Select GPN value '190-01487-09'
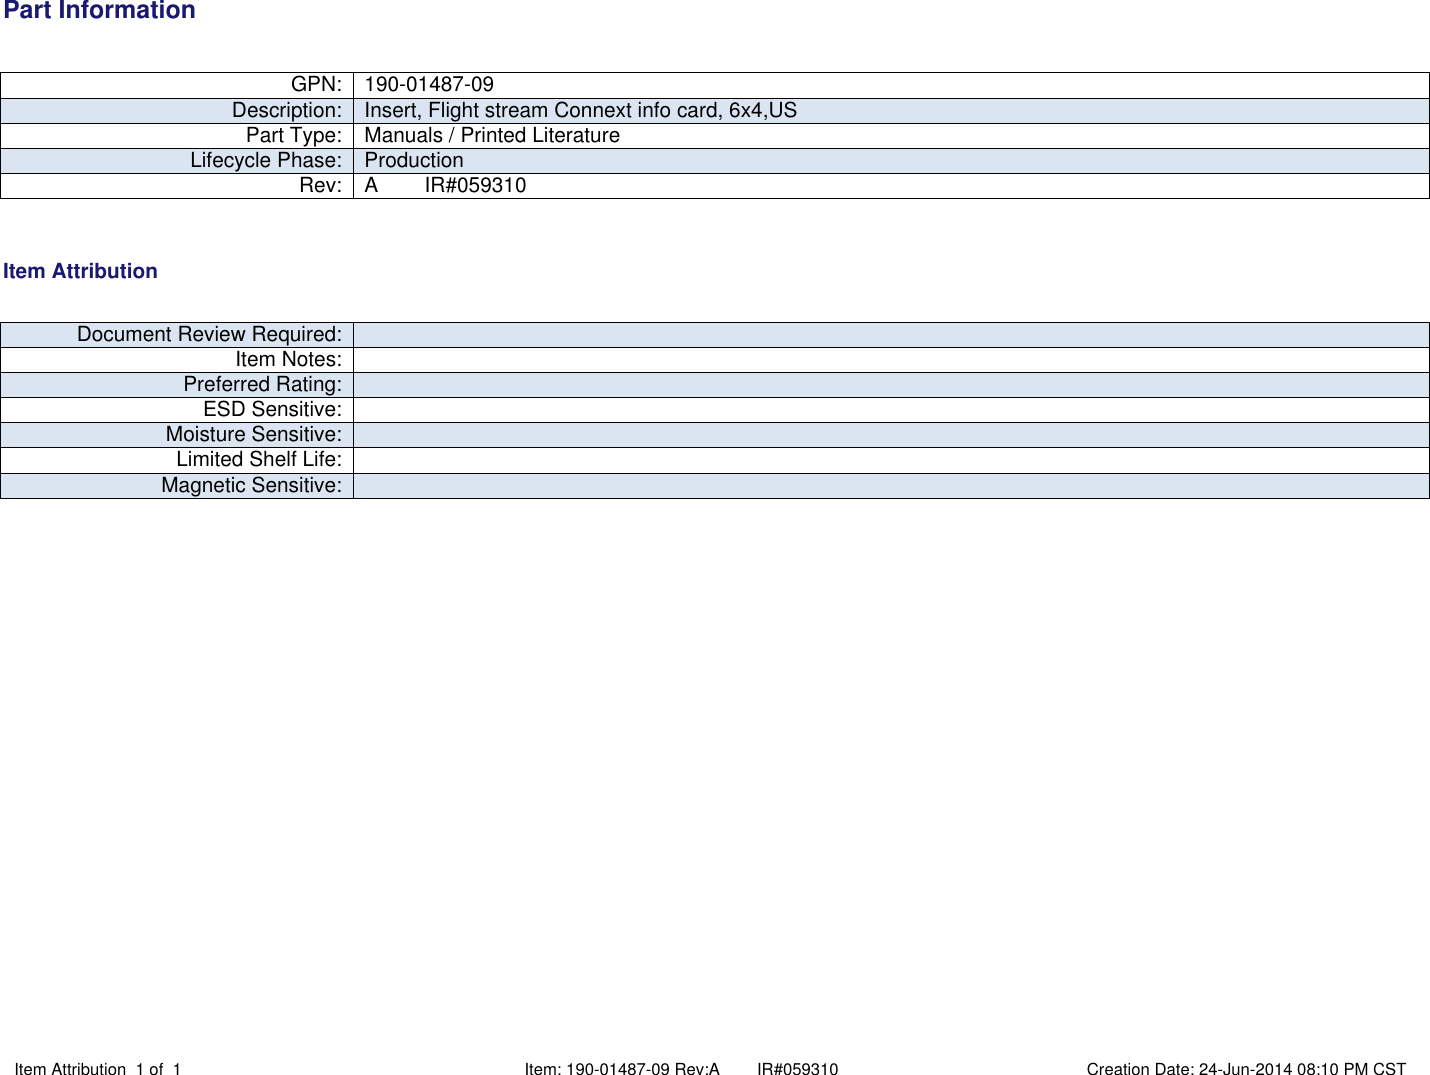The width and height of the screenshot is (1430, 1075). click(429, 85)
